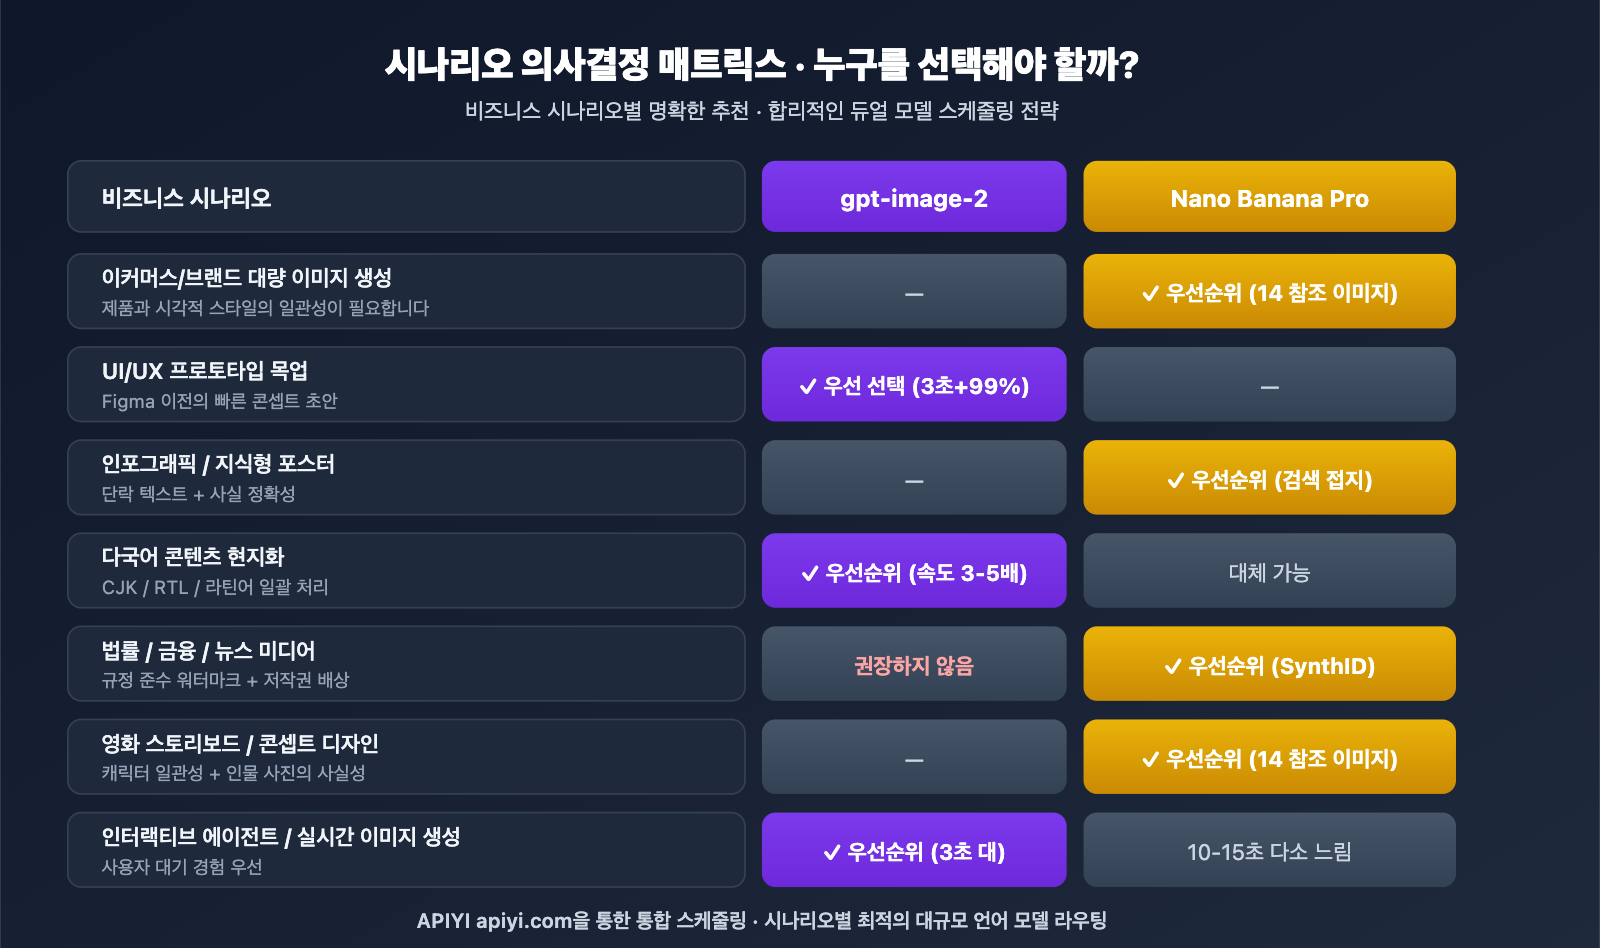Click the checkmark next to 우선 선택 (3초+99%)

click(808, 387)
